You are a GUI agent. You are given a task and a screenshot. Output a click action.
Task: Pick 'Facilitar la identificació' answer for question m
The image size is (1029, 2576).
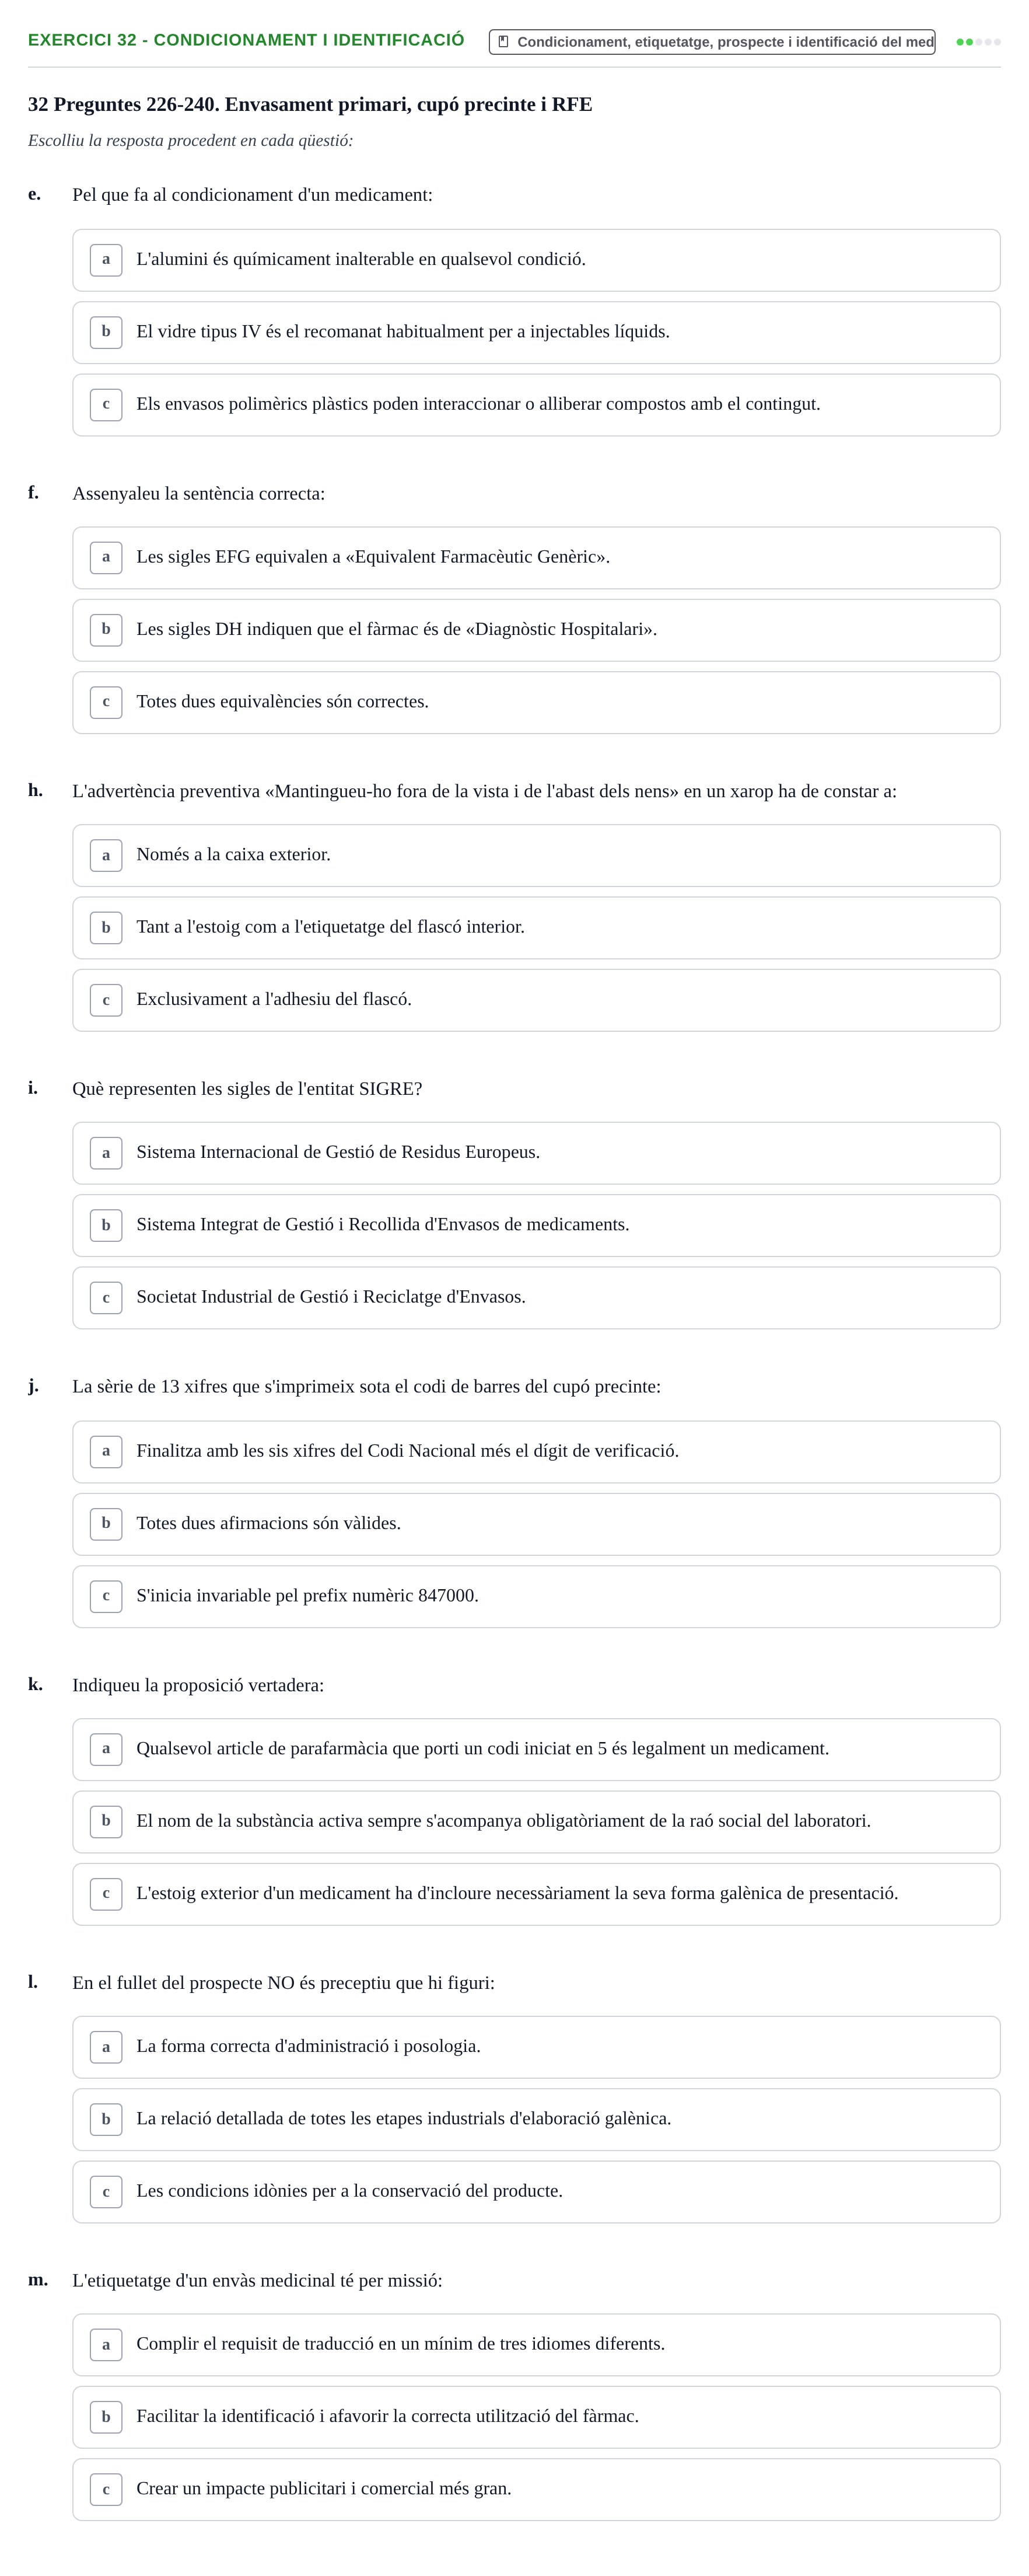pos(536,2417)
